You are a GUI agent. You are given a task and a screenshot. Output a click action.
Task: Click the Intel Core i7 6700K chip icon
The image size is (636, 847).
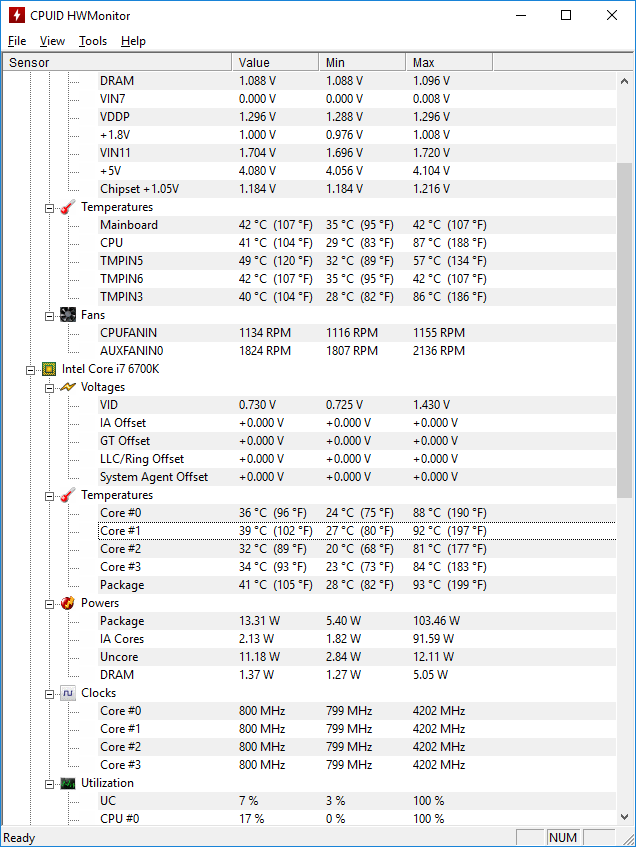[49, 369]
